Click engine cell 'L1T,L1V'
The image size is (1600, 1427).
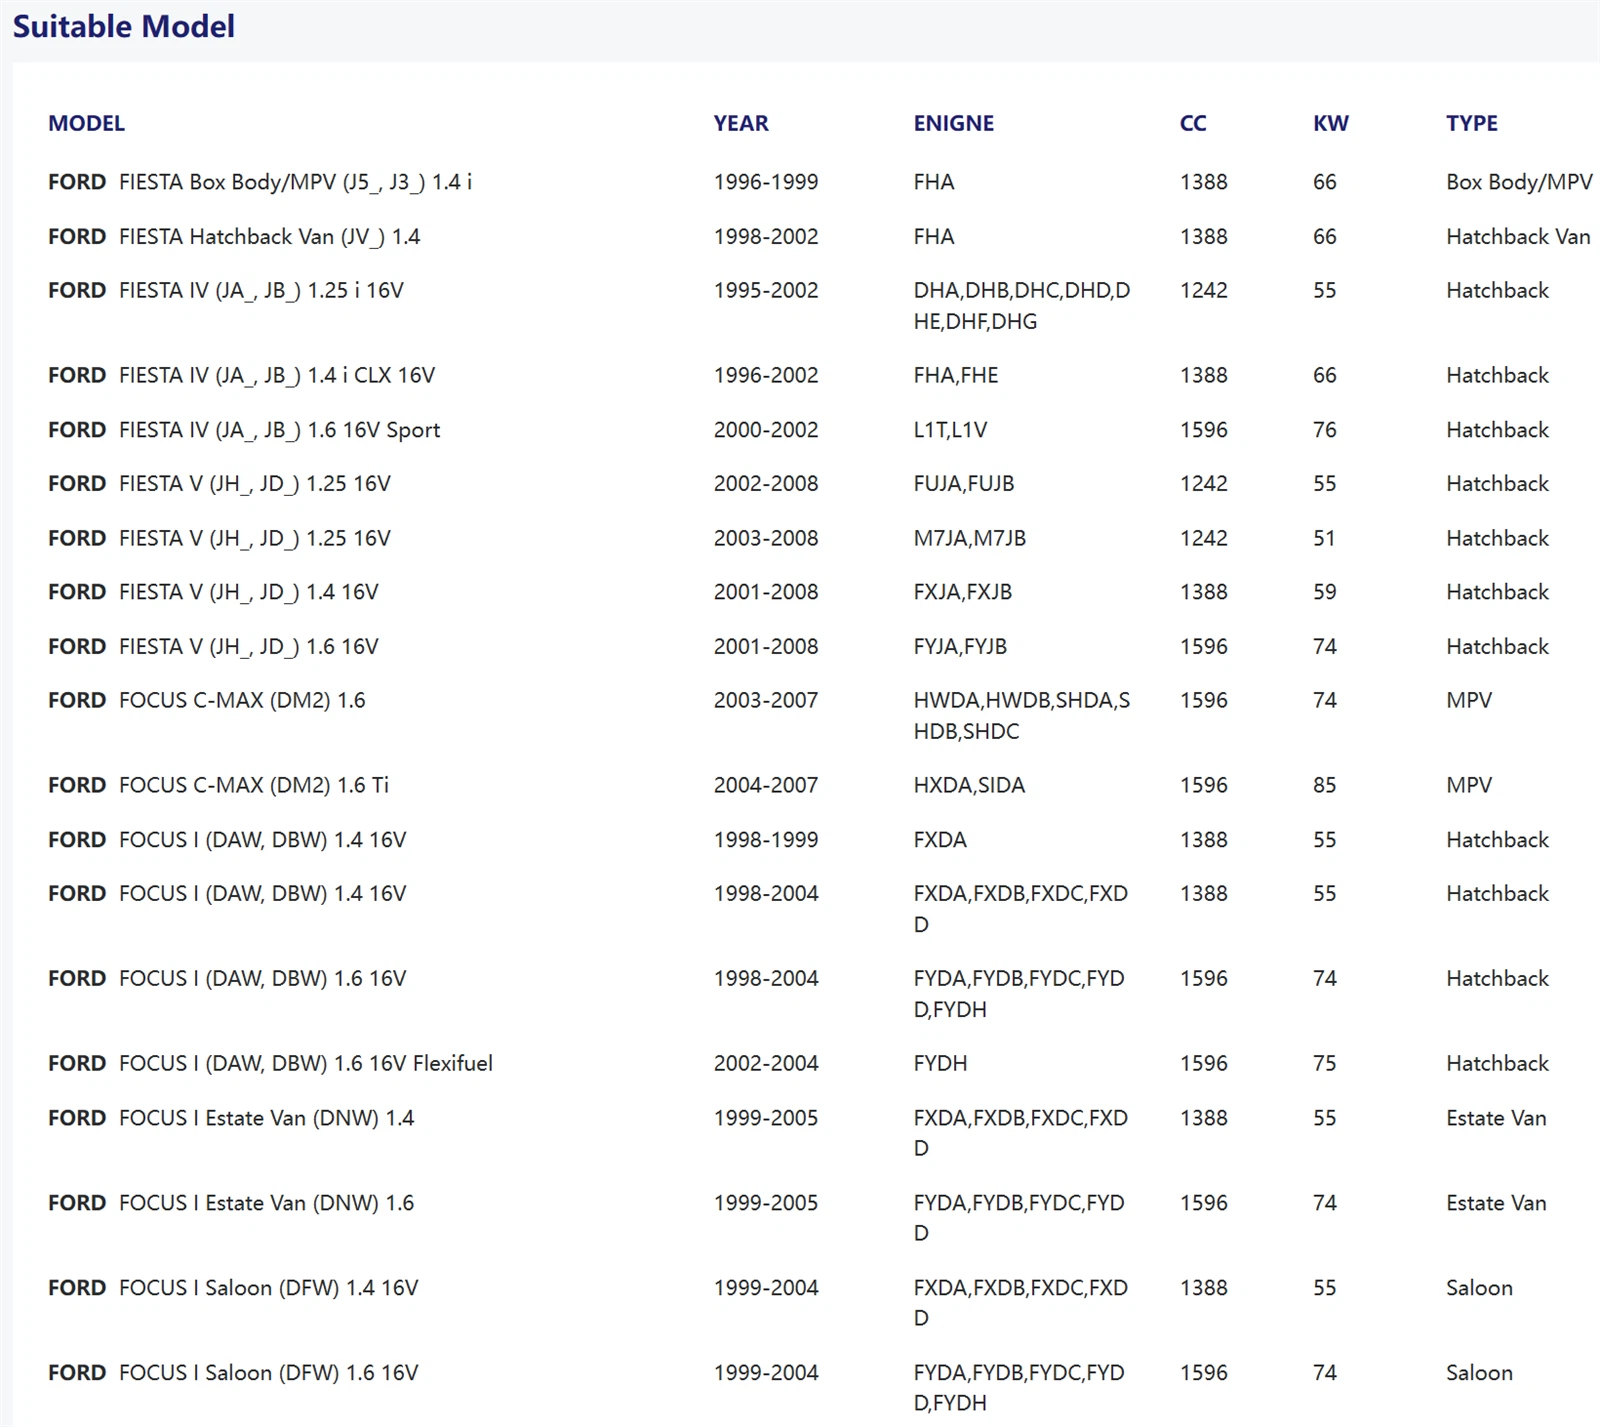[950, 430]
